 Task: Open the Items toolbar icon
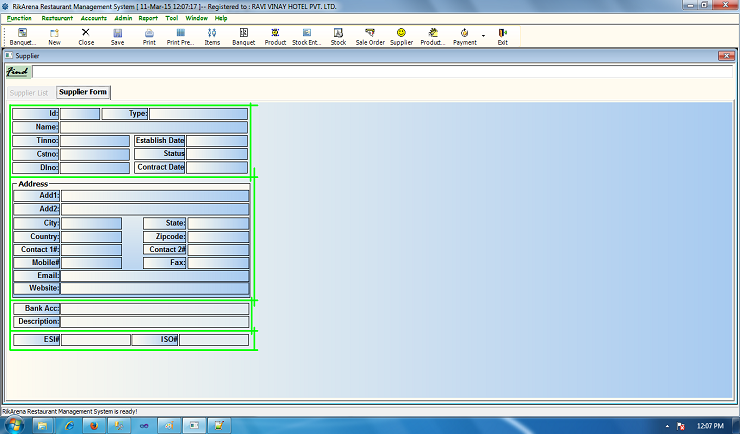pos(212,36)
